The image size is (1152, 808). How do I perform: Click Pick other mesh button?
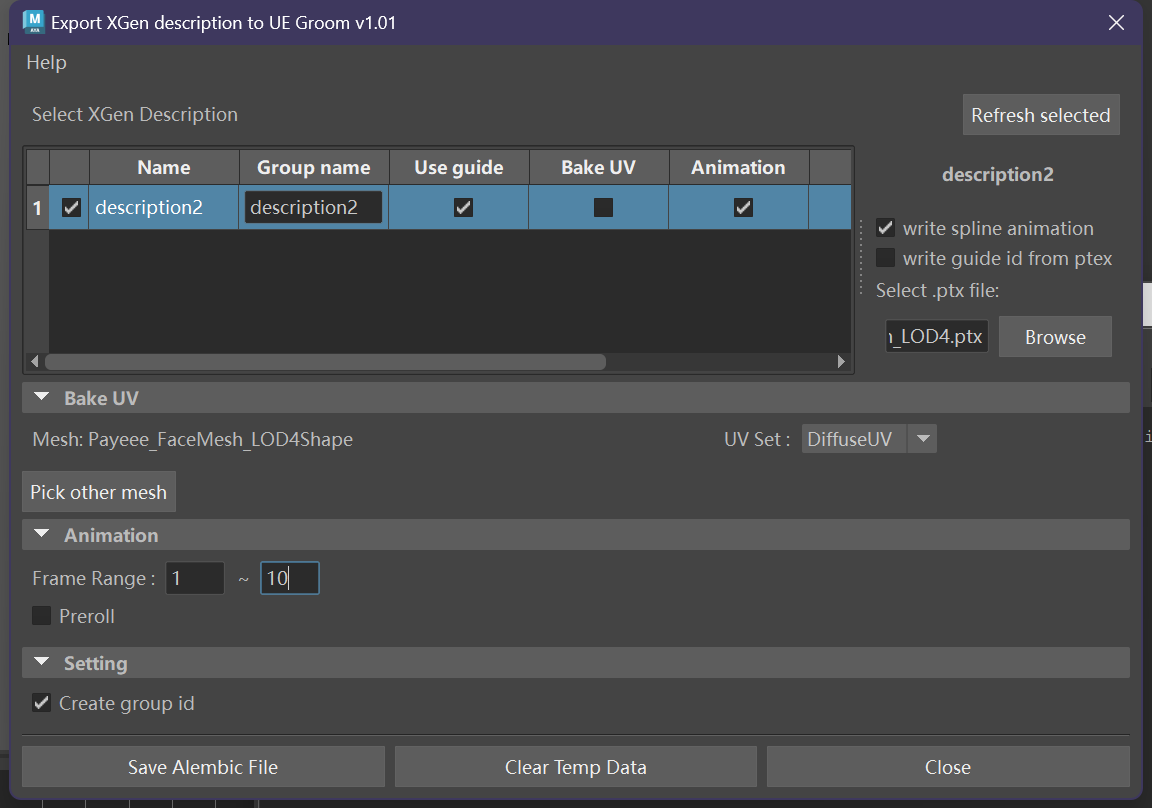coord(98,491)
